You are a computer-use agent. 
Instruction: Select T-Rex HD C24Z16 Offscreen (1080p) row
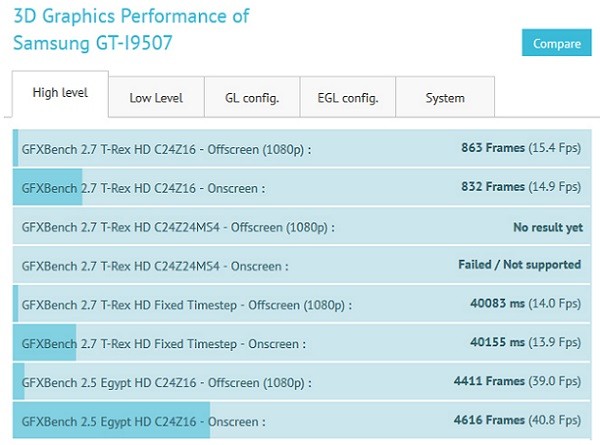tap(302, 148)
